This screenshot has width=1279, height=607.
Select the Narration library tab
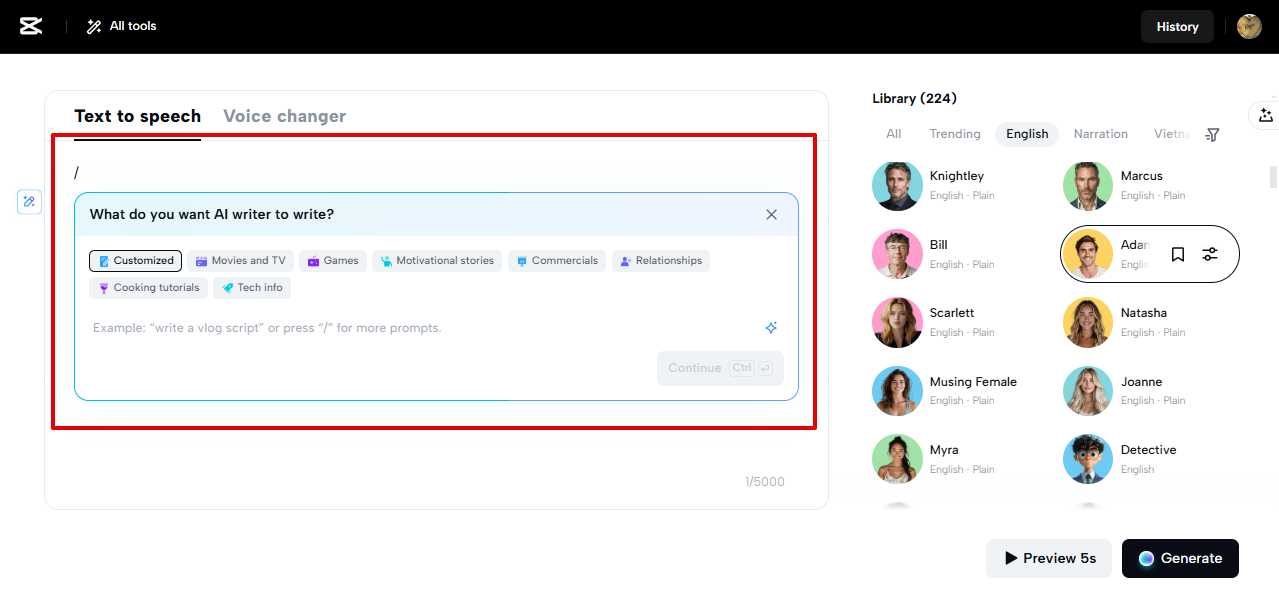pyautogui.click(x=1100, y=134)
